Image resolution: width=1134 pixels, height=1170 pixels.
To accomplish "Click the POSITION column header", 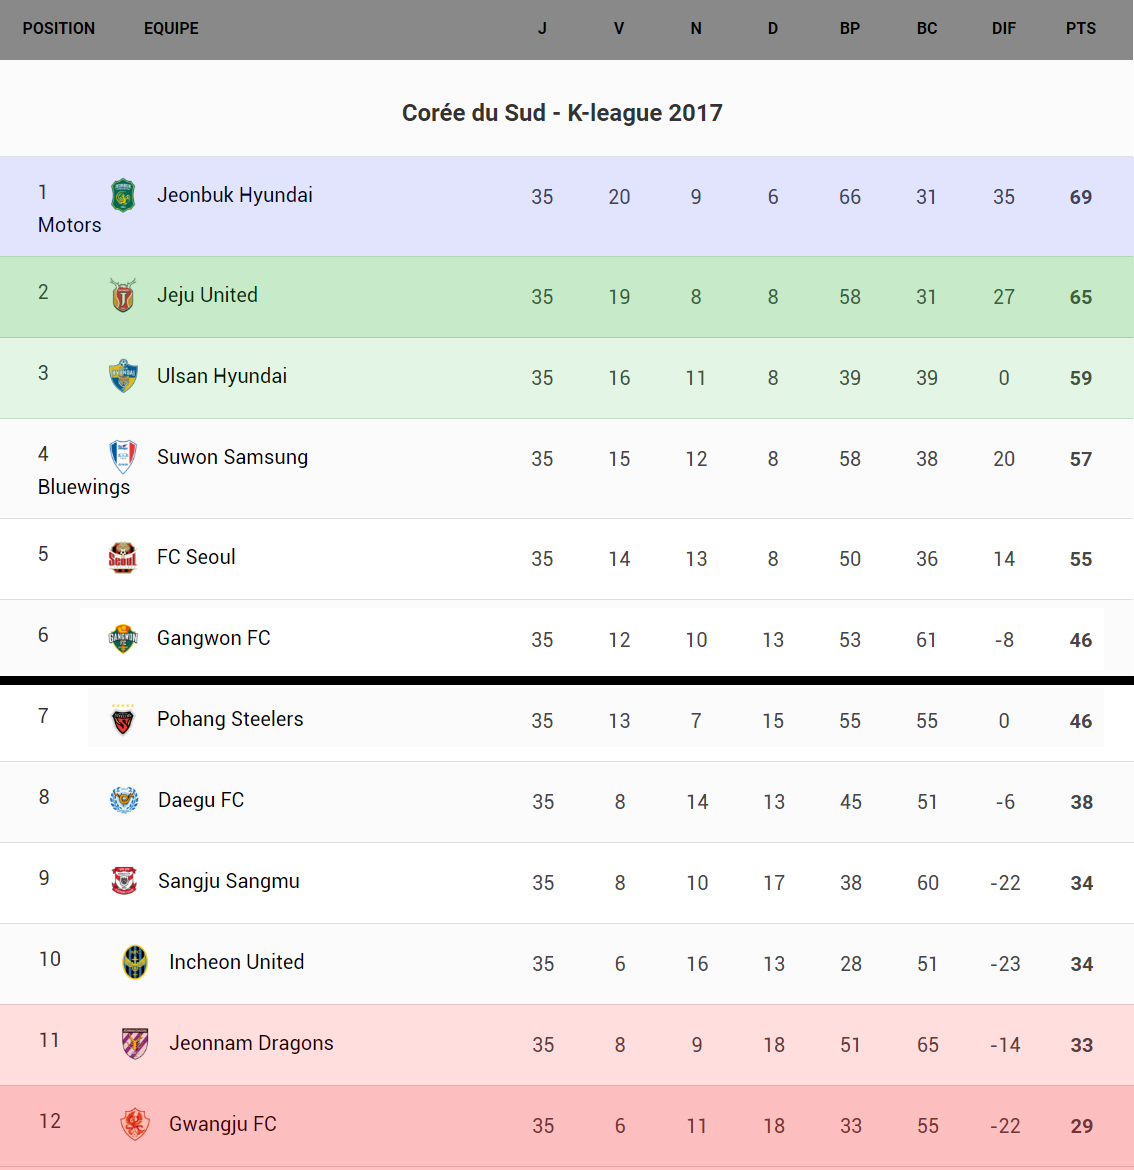I will click(59, 28).
